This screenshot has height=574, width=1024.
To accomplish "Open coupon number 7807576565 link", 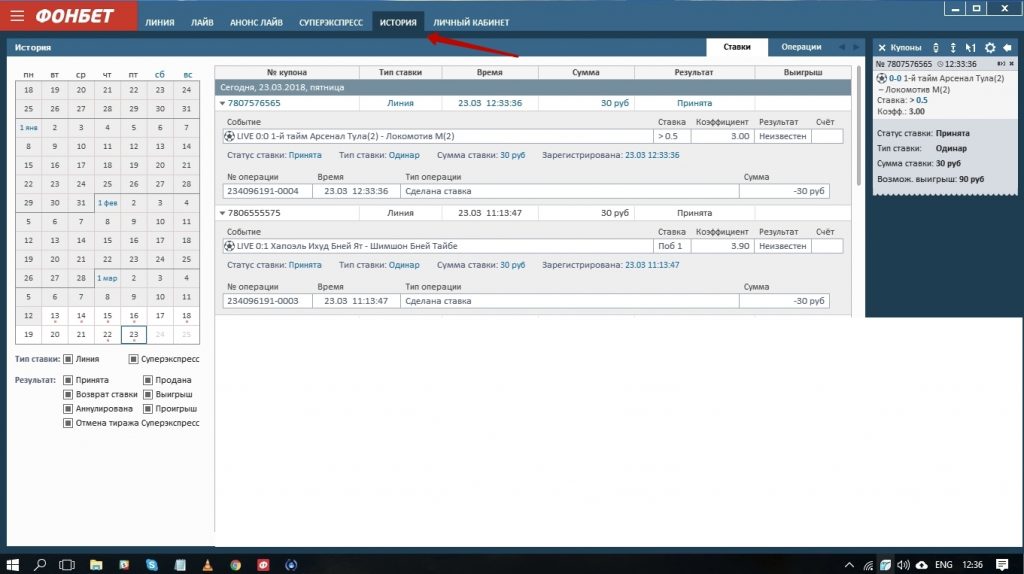I will coord(254,103).
